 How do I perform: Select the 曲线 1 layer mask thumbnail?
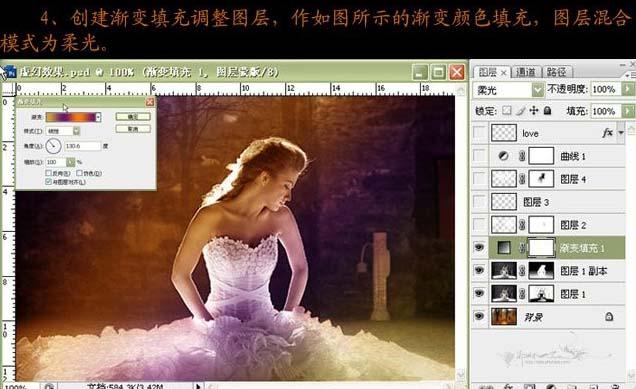[x=541, y=156]
